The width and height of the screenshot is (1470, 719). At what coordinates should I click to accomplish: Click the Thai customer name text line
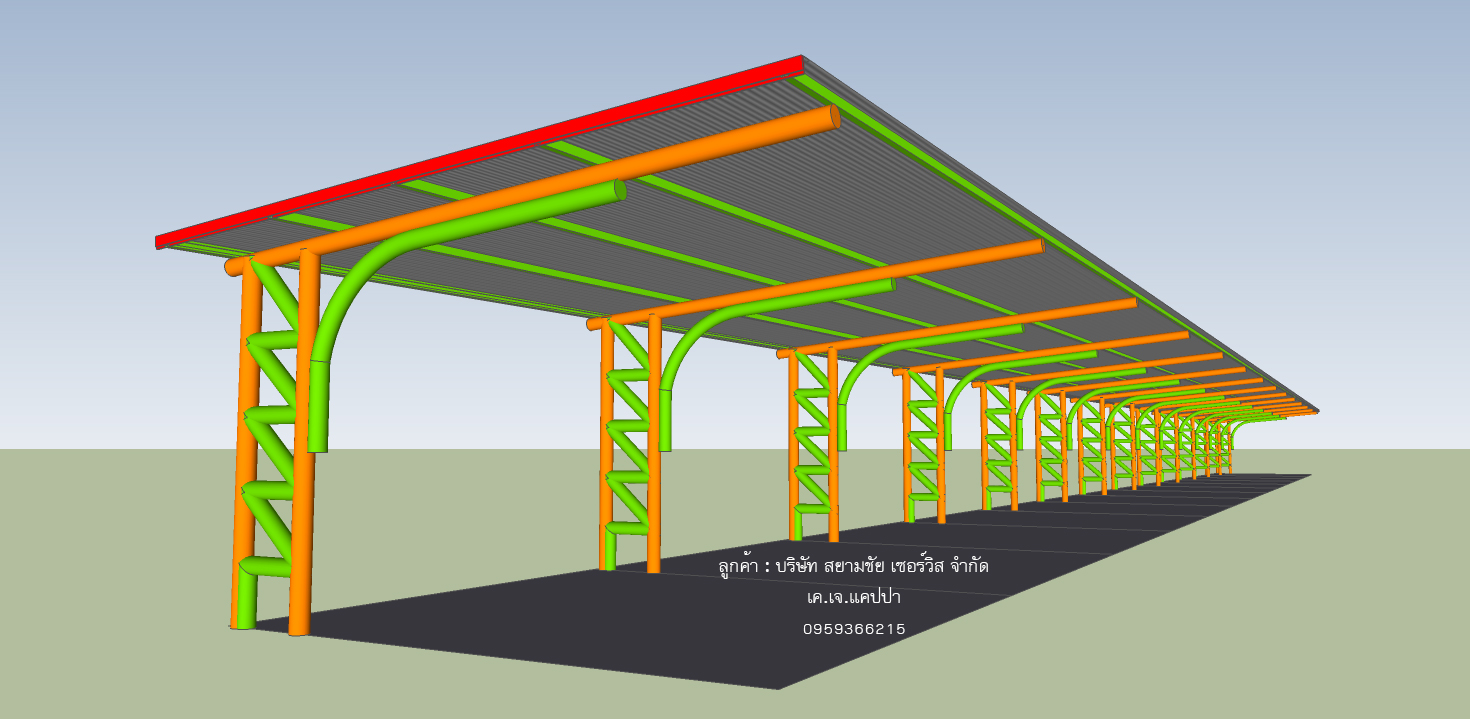(x=853, y=566)
